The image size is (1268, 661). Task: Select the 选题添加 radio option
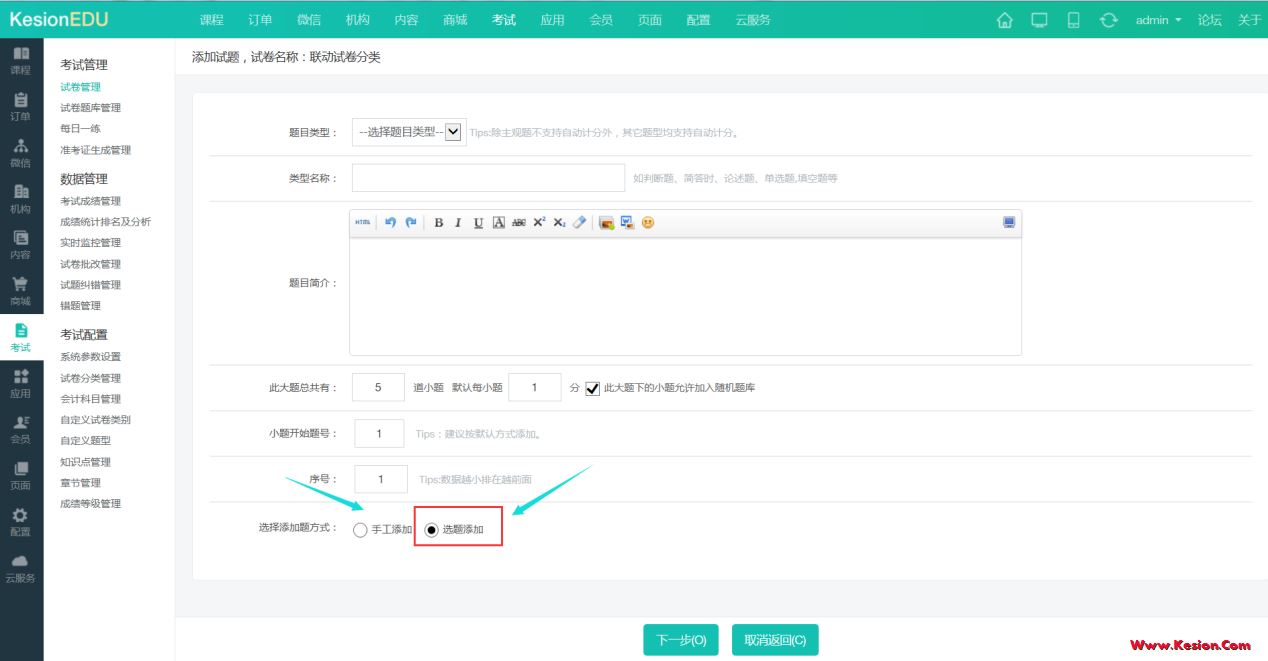(x=432, y=530)
